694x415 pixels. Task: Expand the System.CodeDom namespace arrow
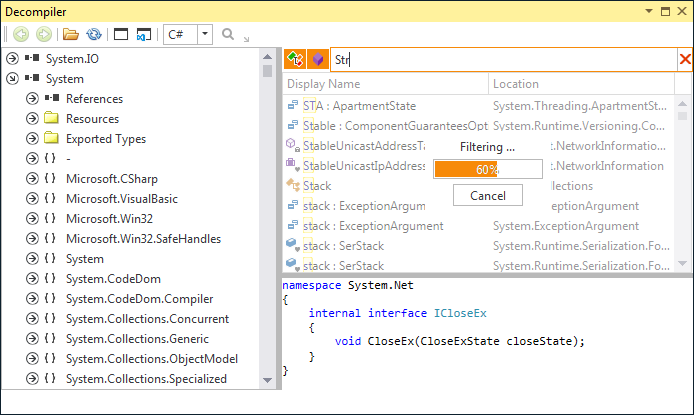coord(32,278)
